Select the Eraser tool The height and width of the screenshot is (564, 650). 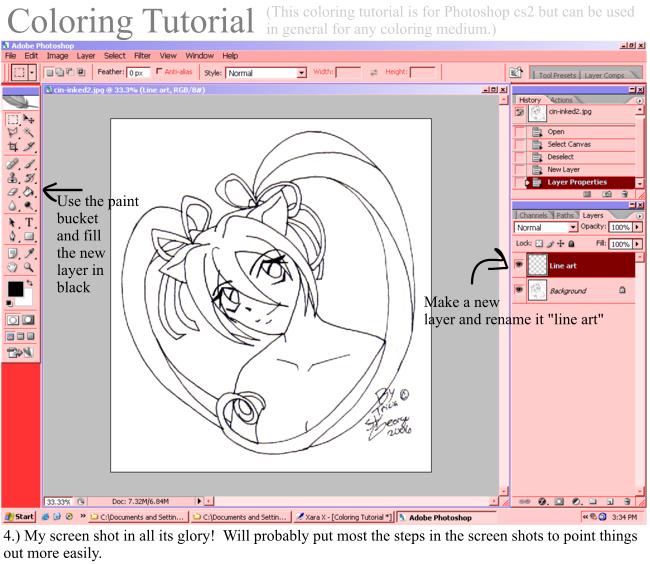tap(13, 192)
